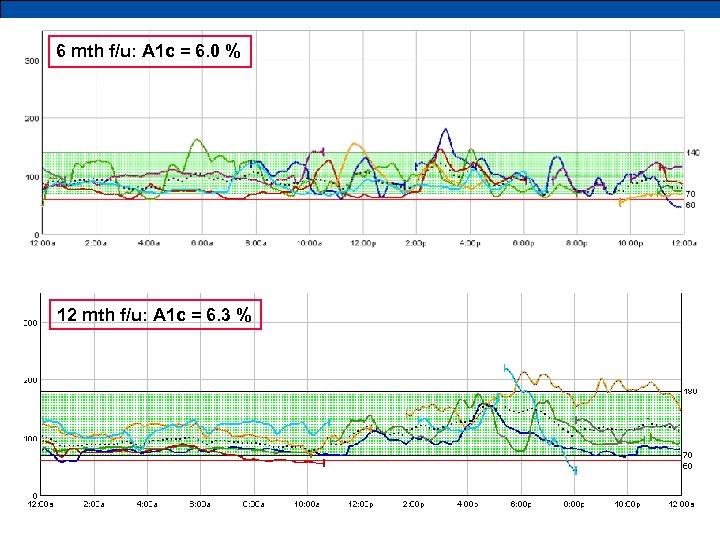
Task: Click the 10:00p time label on the 12 mth chart
Action: click(627, 504)
